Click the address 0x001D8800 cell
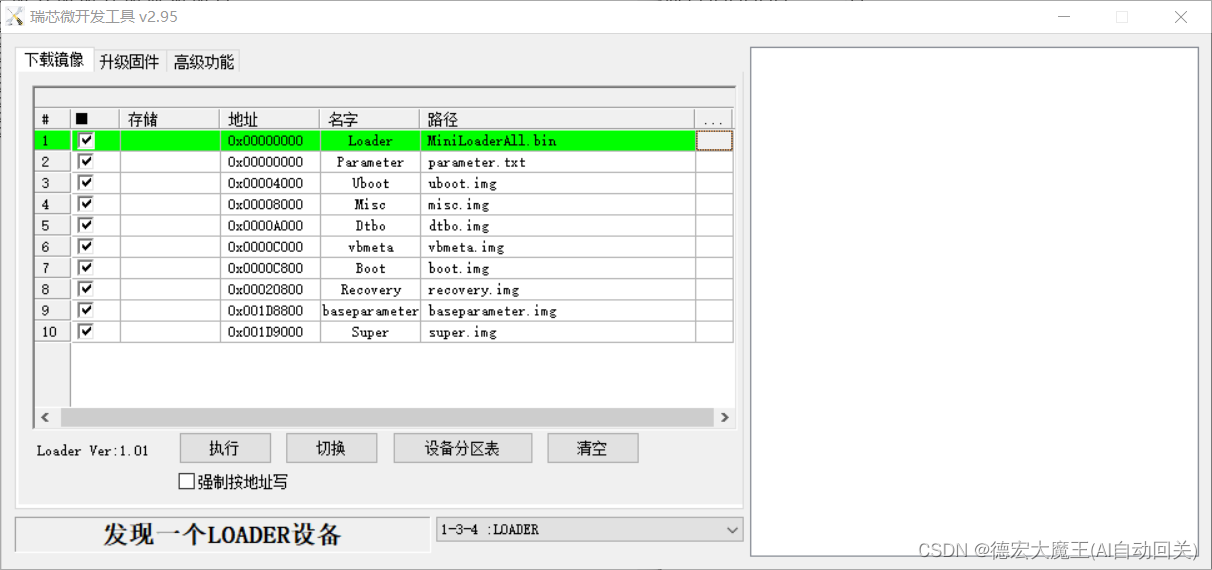Viewport: 1212px width, 570px height. point(270,311)
